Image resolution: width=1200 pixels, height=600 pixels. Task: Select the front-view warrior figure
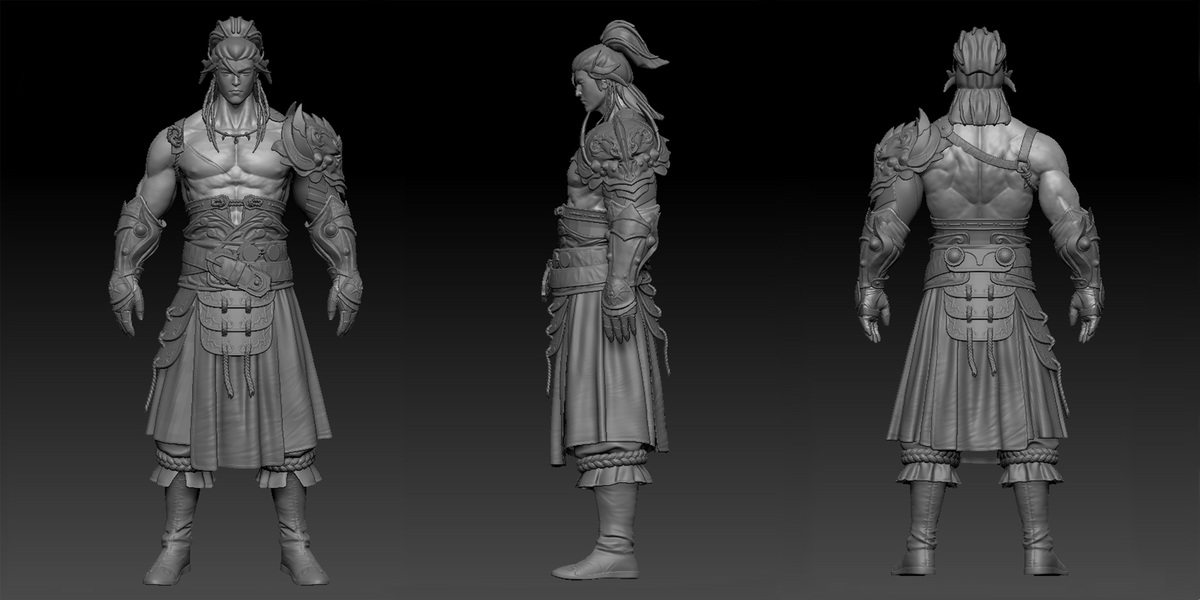pos(236,300)
